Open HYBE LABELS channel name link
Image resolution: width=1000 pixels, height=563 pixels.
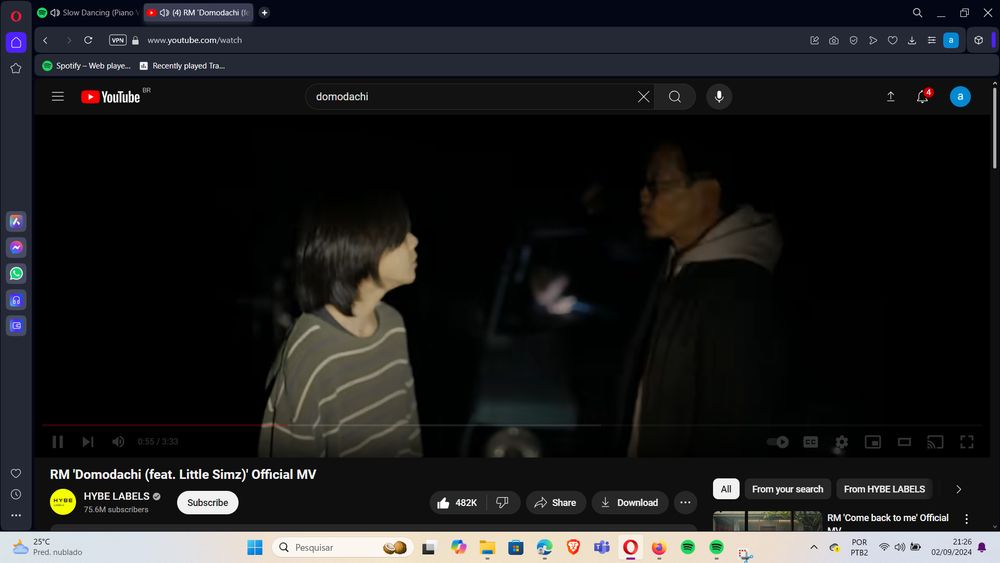[x=116, y=496]
